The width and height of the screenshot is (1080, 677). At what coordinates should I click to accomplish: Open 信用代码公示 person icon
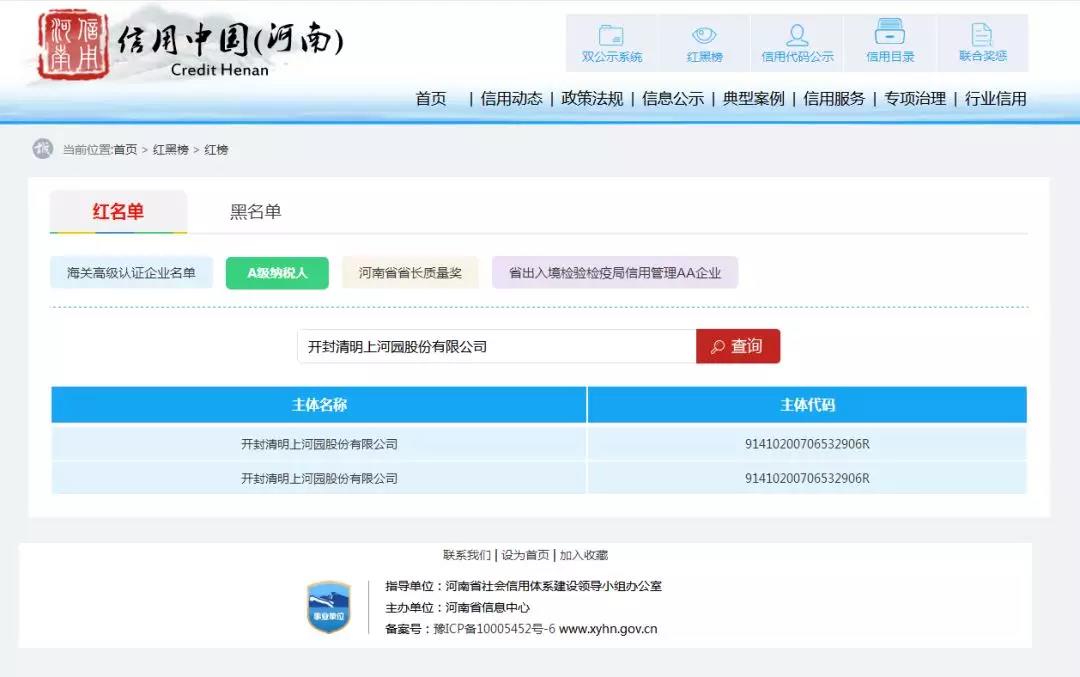coord(797,36)
